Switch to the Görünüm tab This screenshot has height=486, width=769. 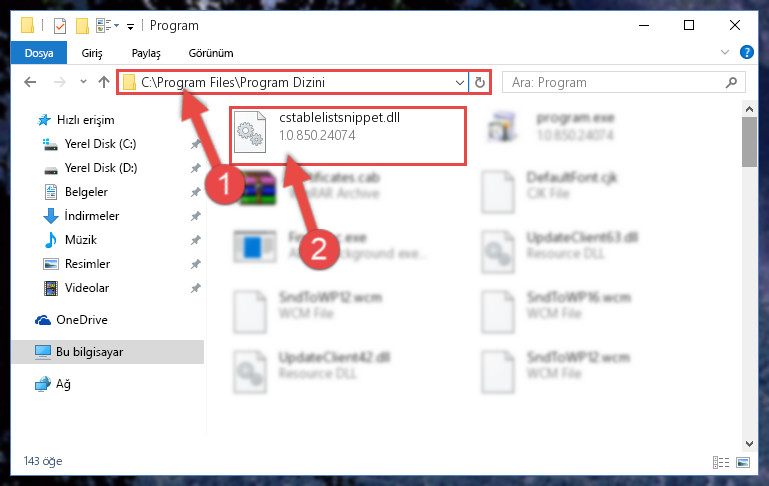pos(211,53)
